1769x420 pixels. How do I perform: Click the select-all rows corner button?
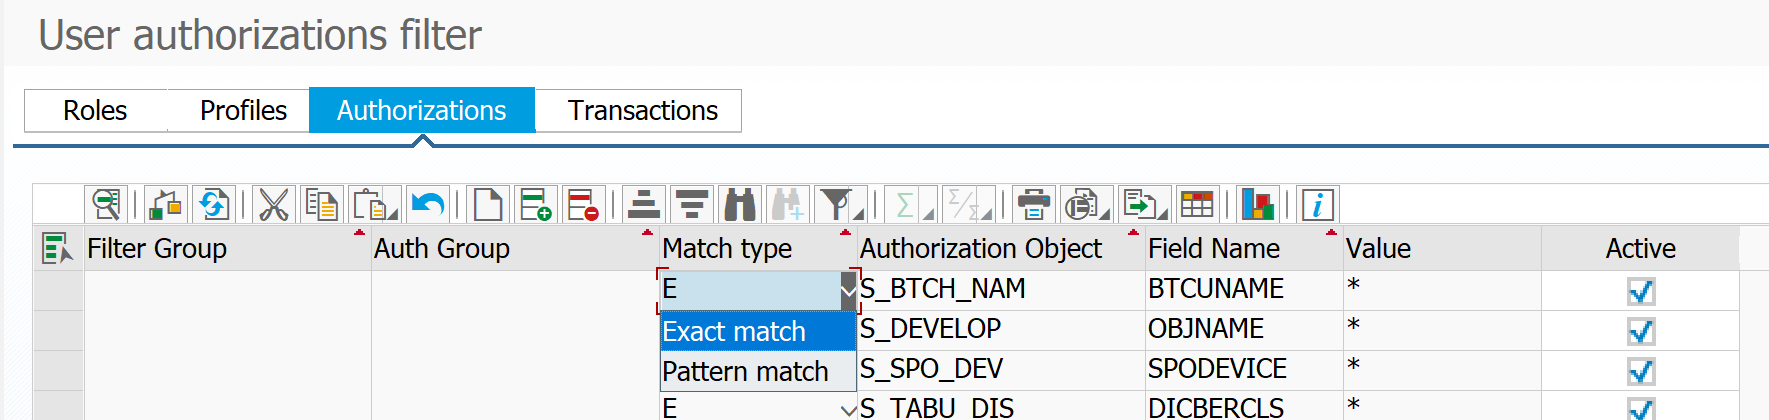pyautogui.click(x=57, y=248)
